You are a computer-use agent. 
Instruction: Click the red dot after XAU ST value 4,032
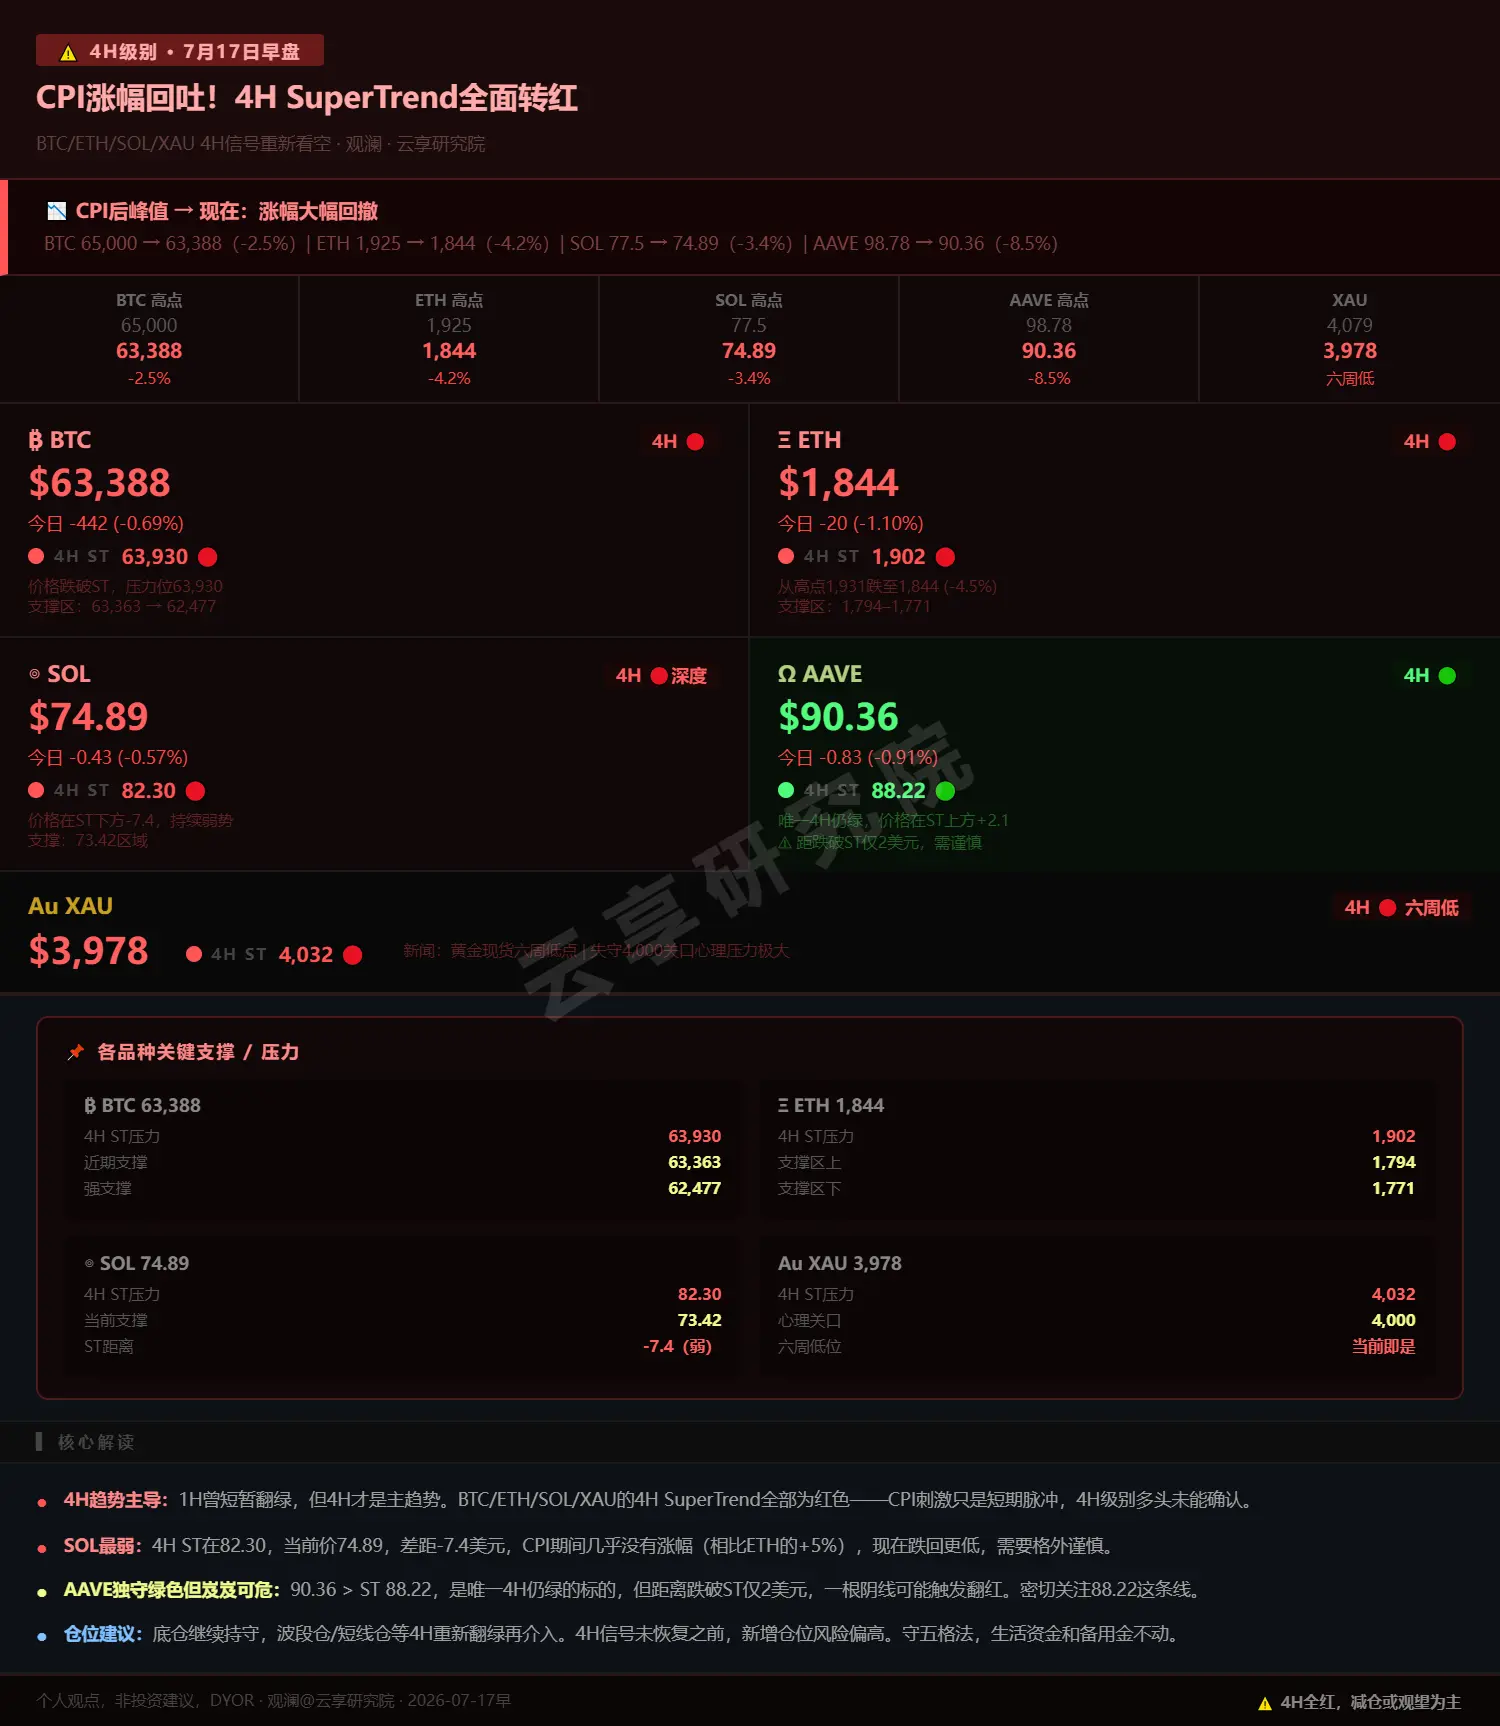coord(352,955)
